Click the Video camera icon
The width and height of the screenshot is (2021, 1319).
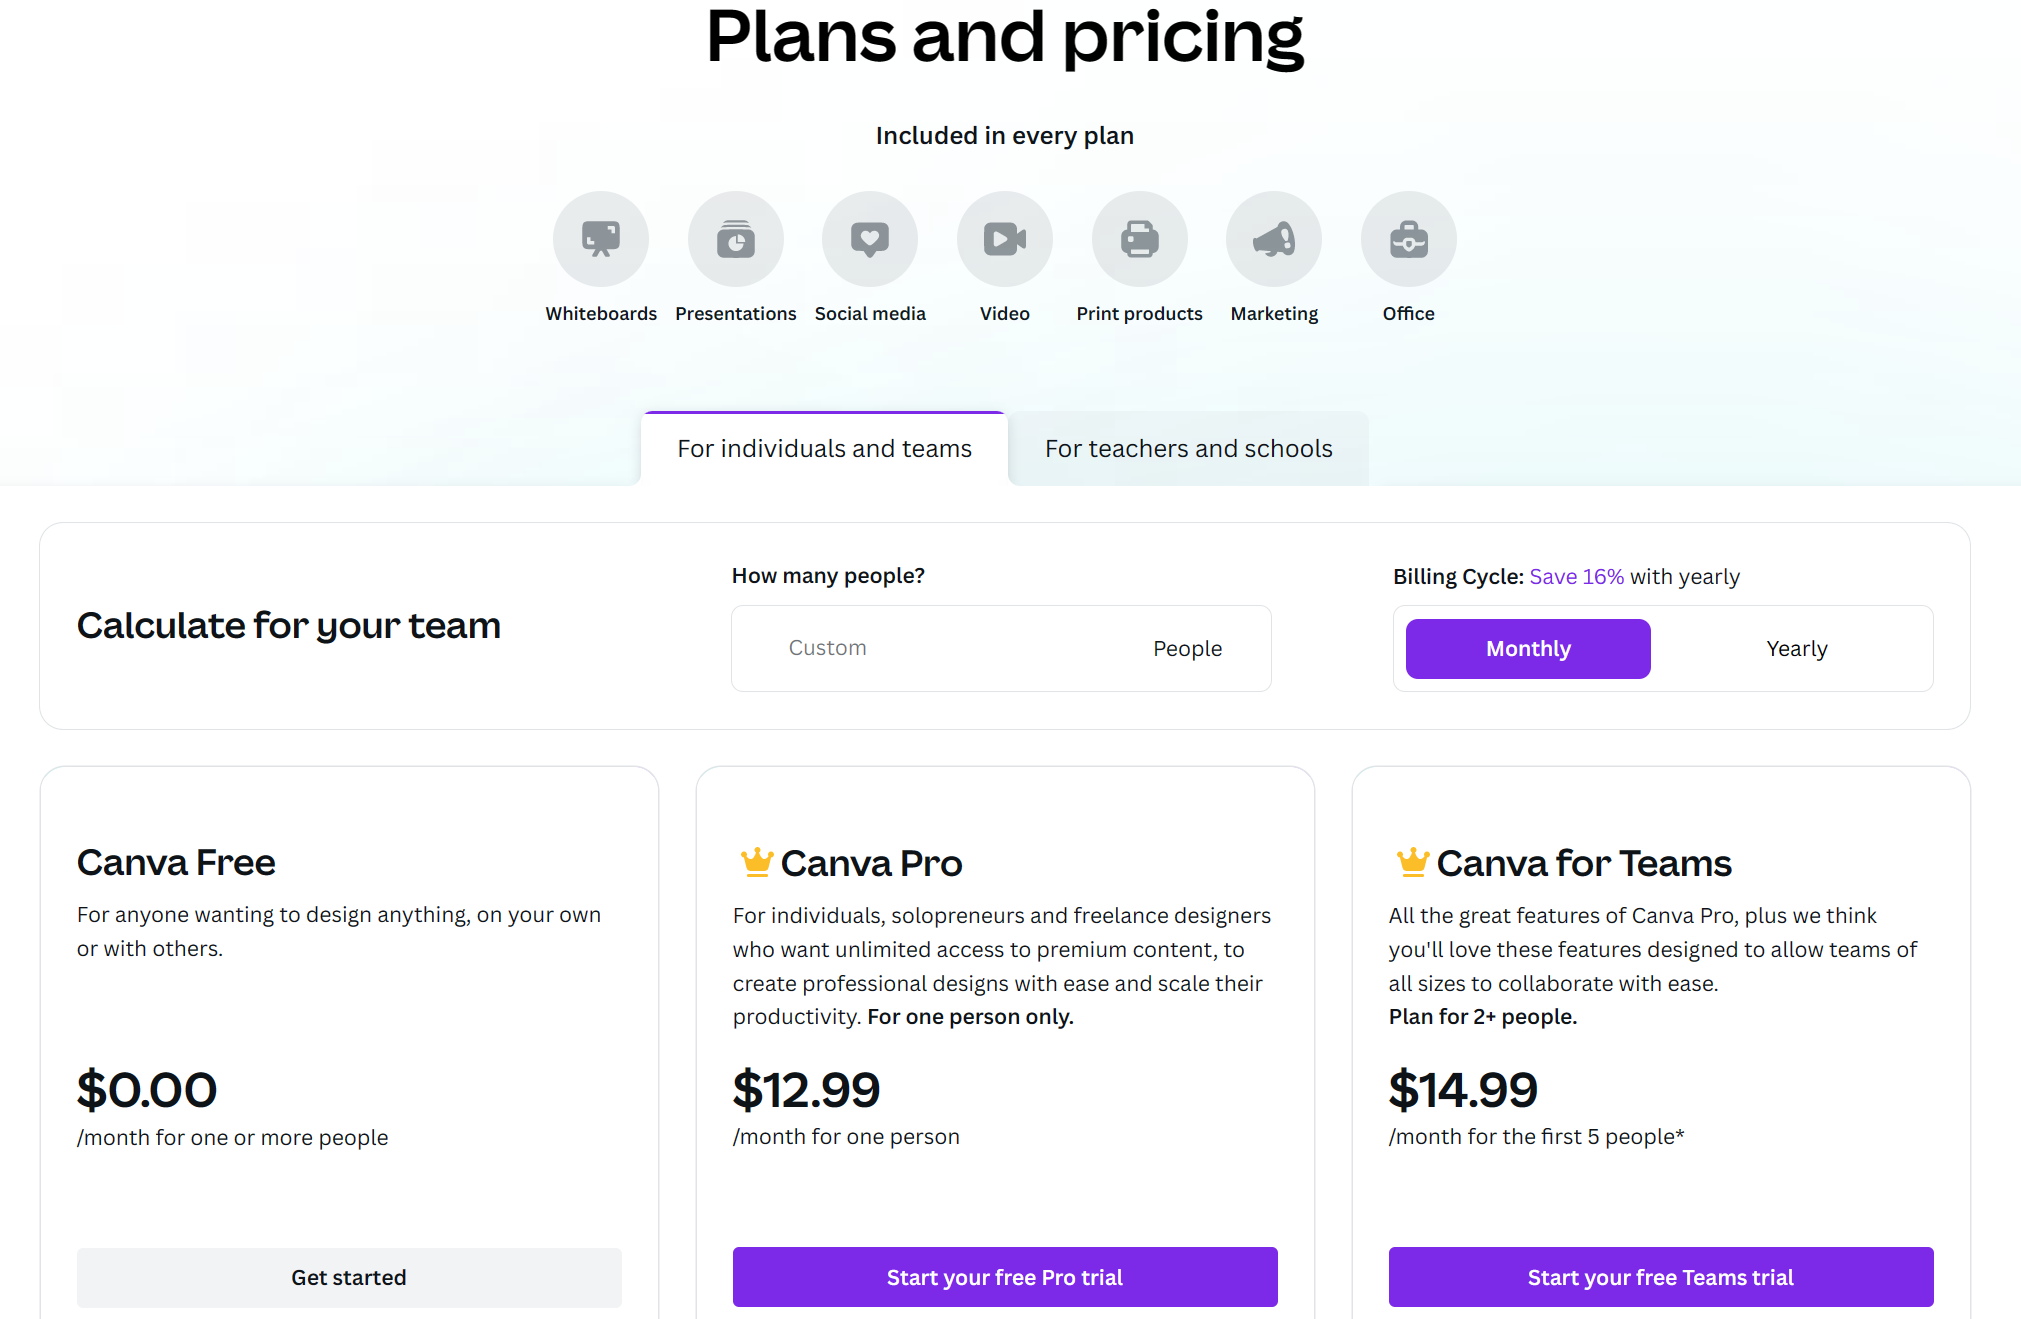(1005, 239)
